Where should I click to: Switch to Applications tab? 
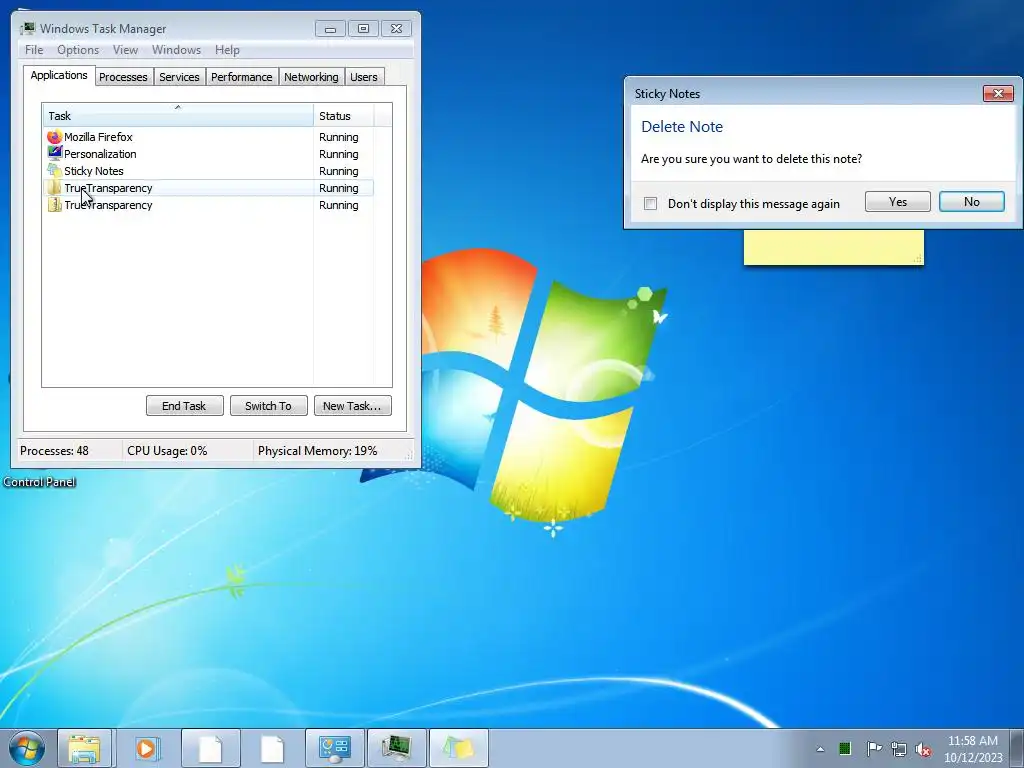coord(59,75)
